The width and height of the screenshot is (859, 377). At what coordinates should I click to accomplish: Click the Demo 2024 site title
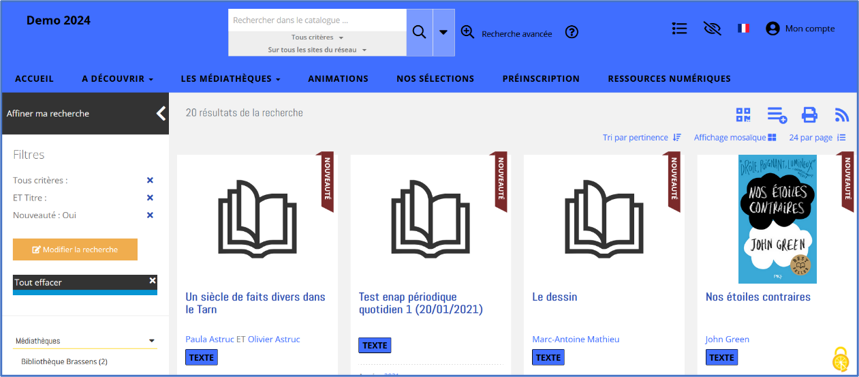tap(59, 21)
